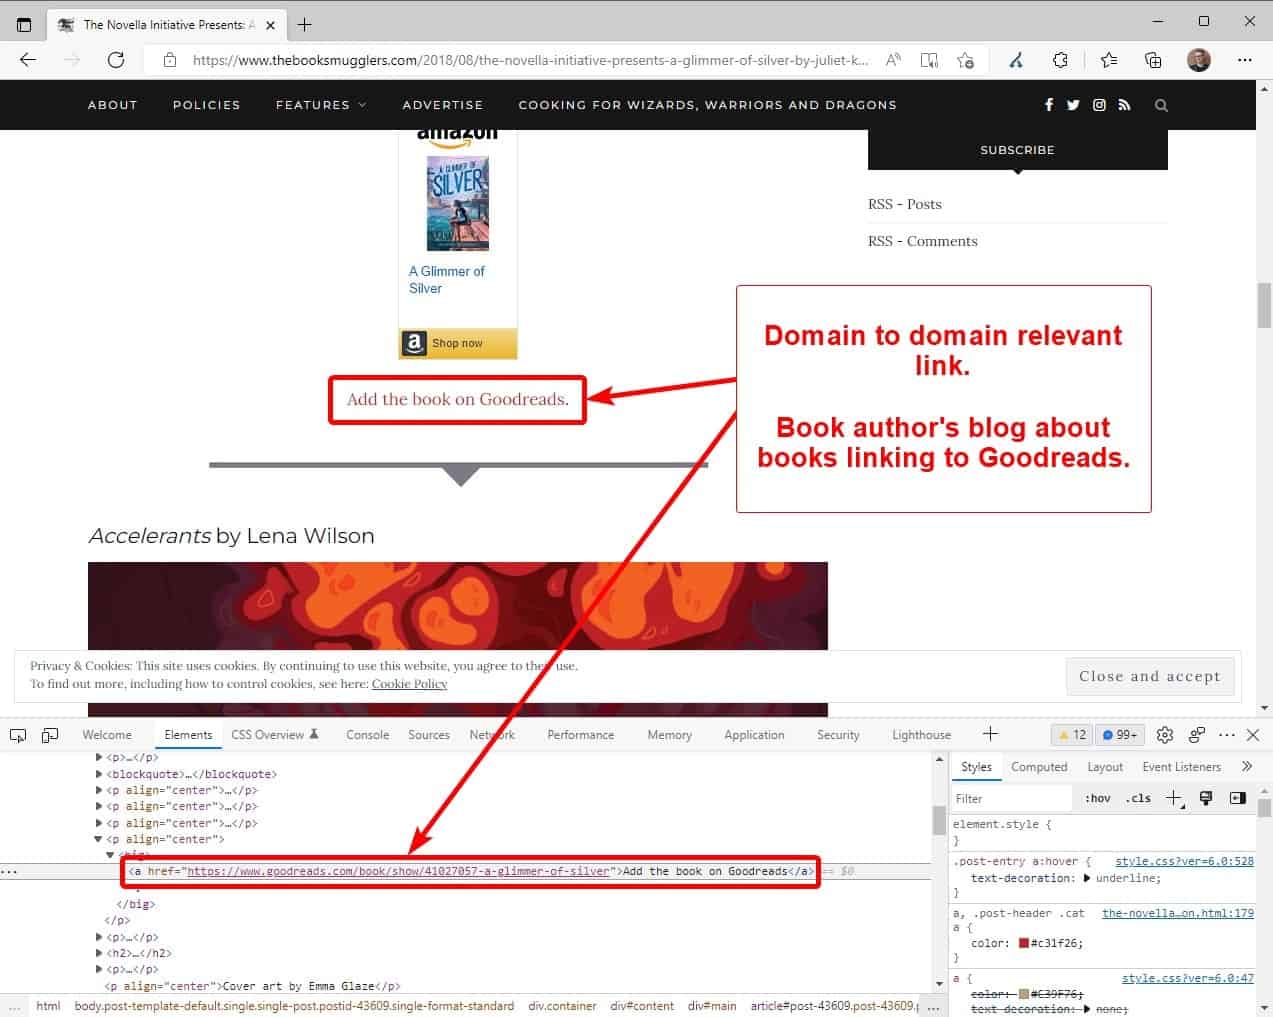The image size is (1273, 1017).
Task: Add this page to favorites
Action: [965, 60]
